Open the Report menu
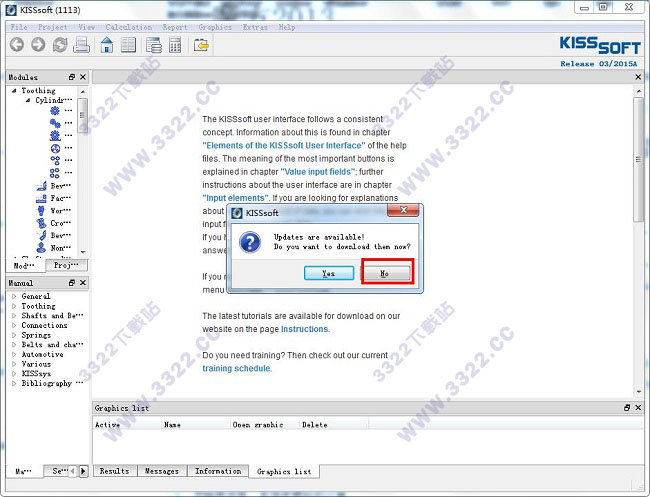This screenshot has width=650, height=497. click(x=175, y=27)
